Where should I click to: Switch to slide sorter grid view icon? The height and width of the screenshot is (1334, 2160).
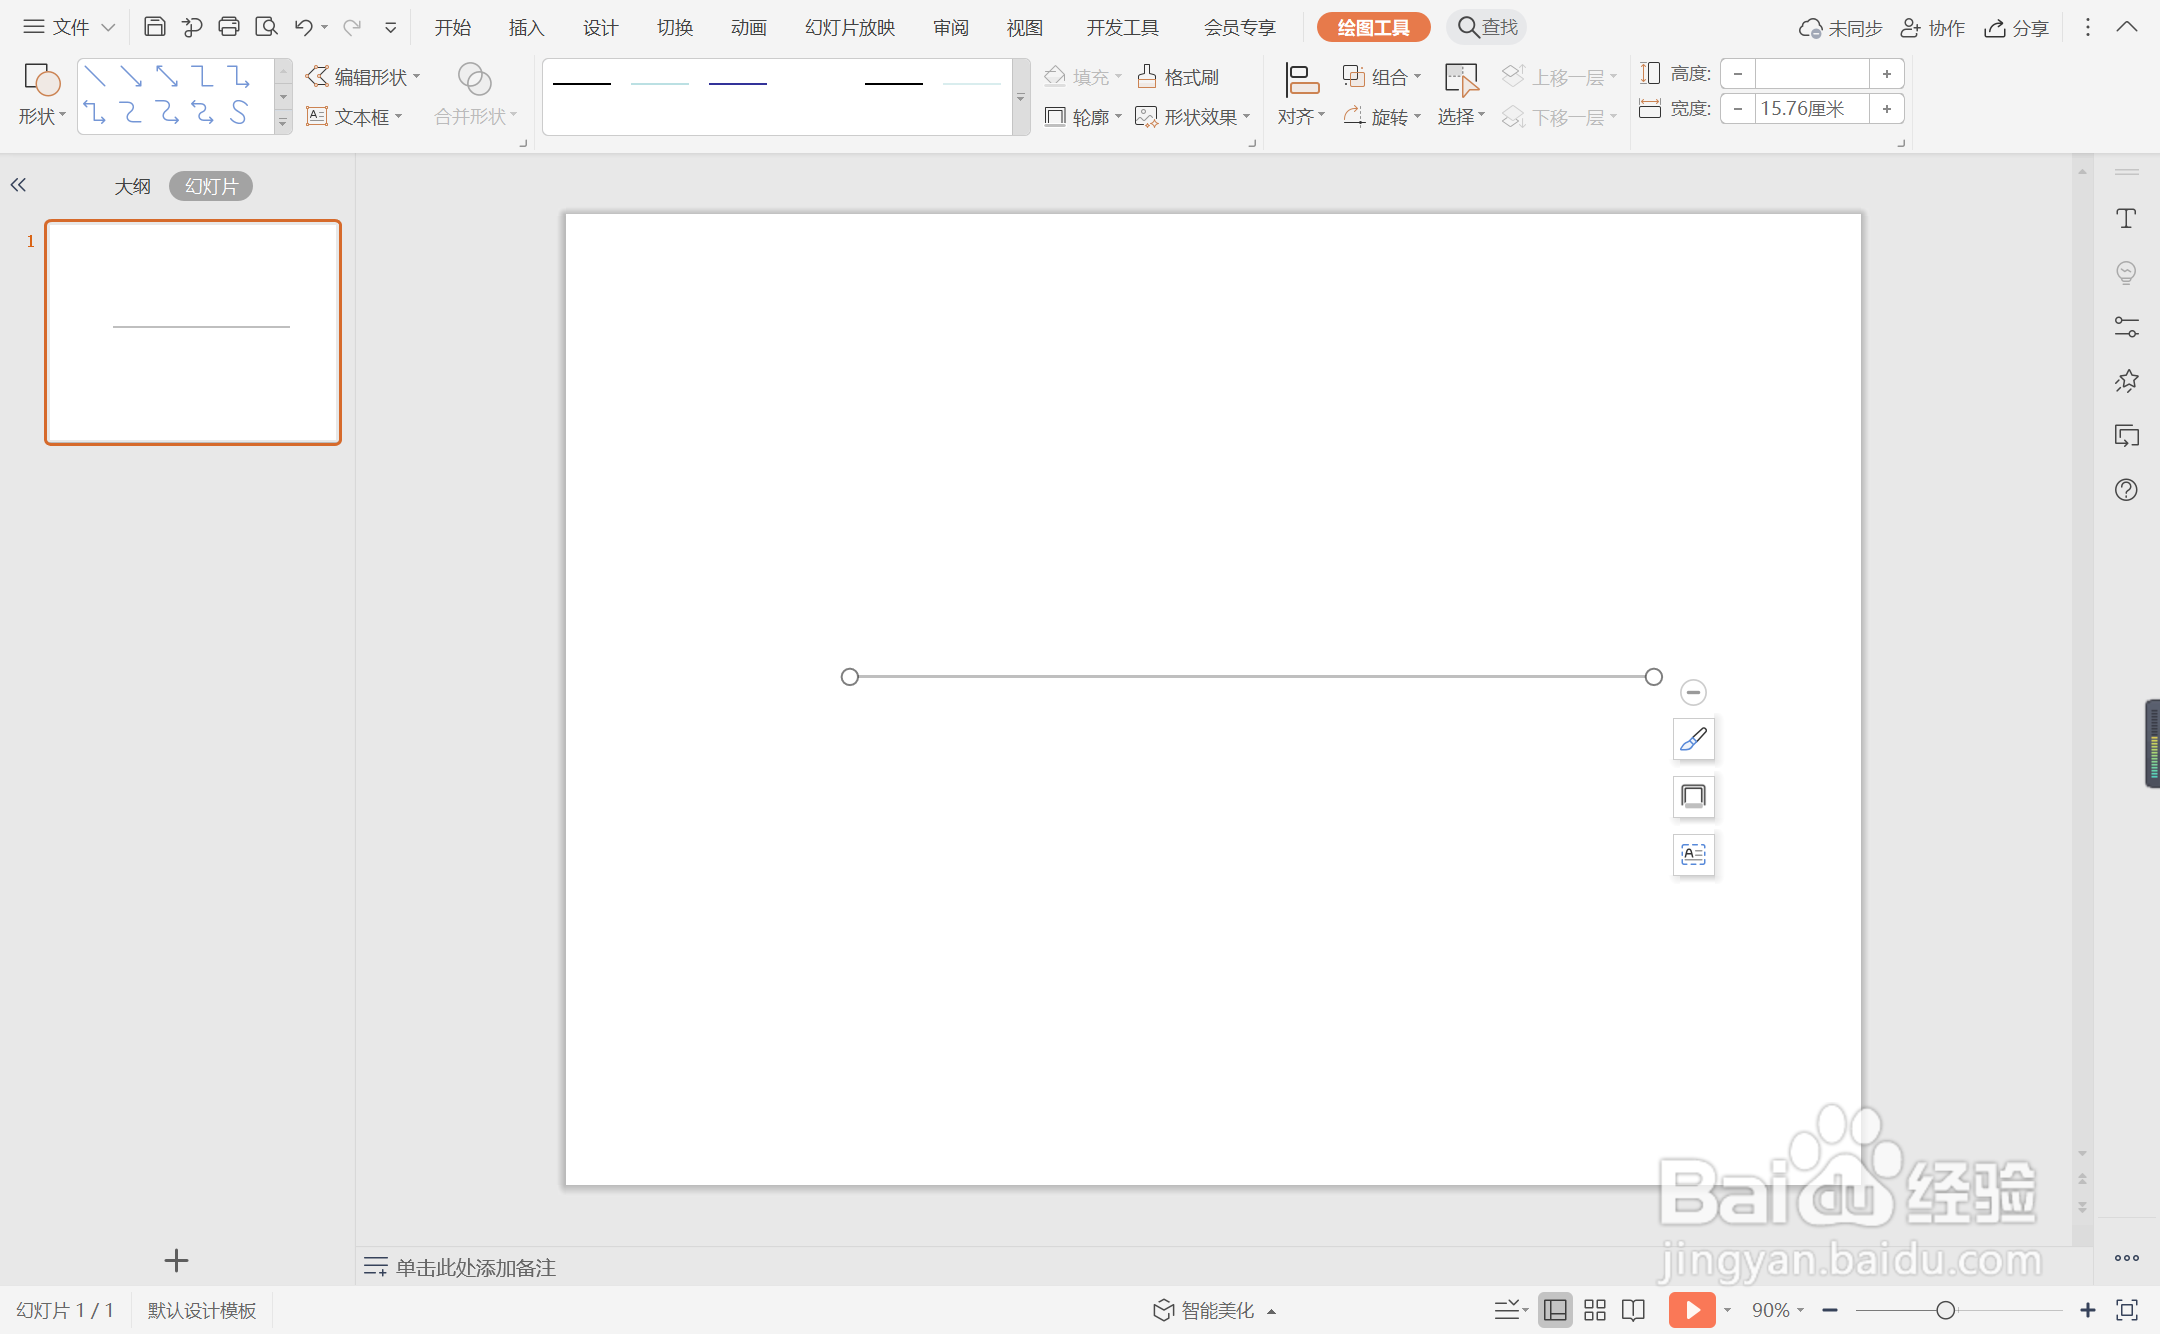1595,1310
